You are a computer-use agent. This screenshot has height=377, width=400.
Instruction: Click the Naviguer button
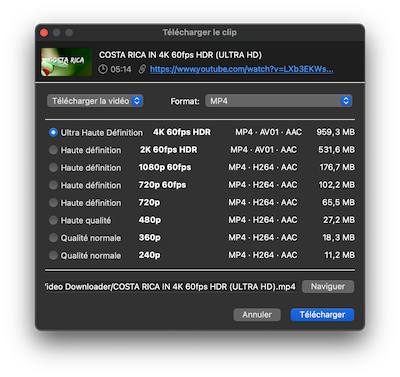[328, 286]
